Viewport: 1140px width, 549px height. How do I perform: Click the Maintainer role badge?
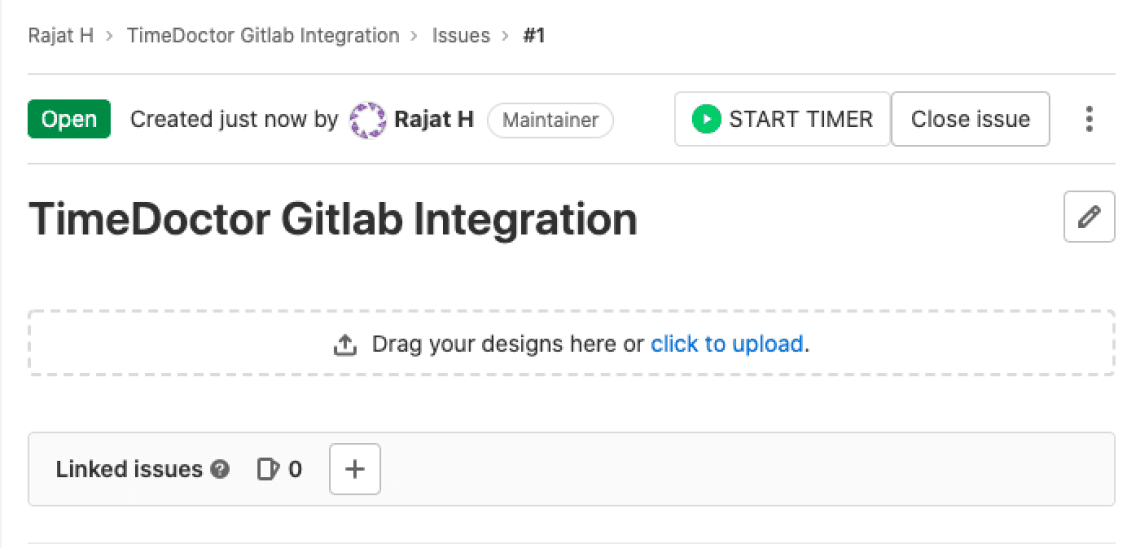tap(550, 120)
